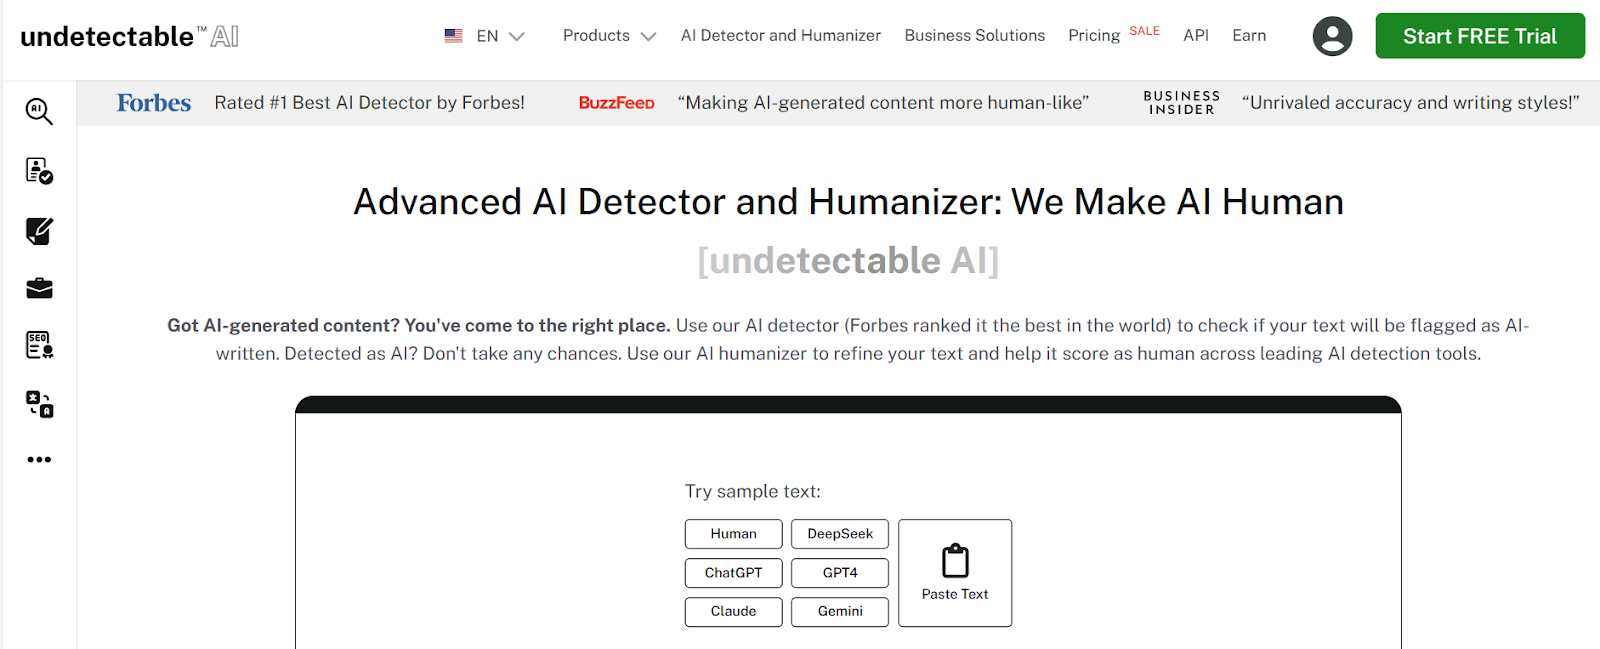
Task: Click the Business Insider logo
Action: pos(1181,103)
